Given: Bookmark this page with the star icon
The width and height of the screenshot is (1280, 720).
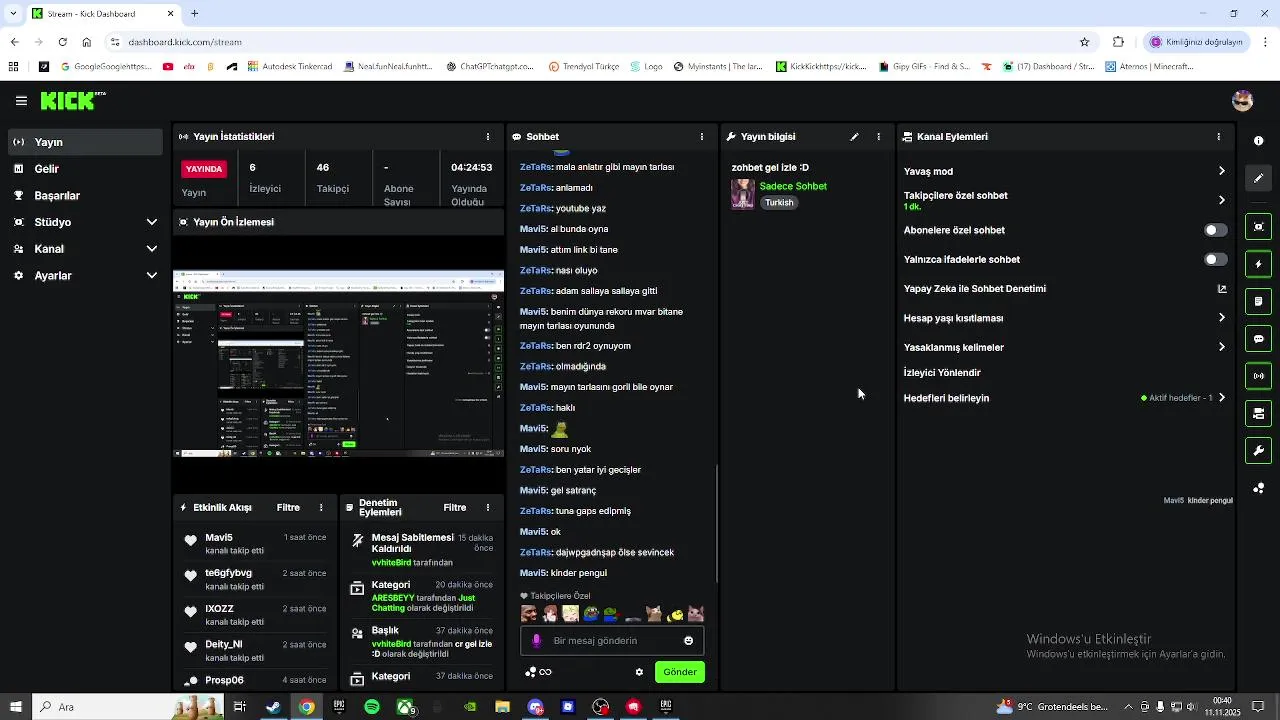Looking at the screenshot, I should (1084, 42).
